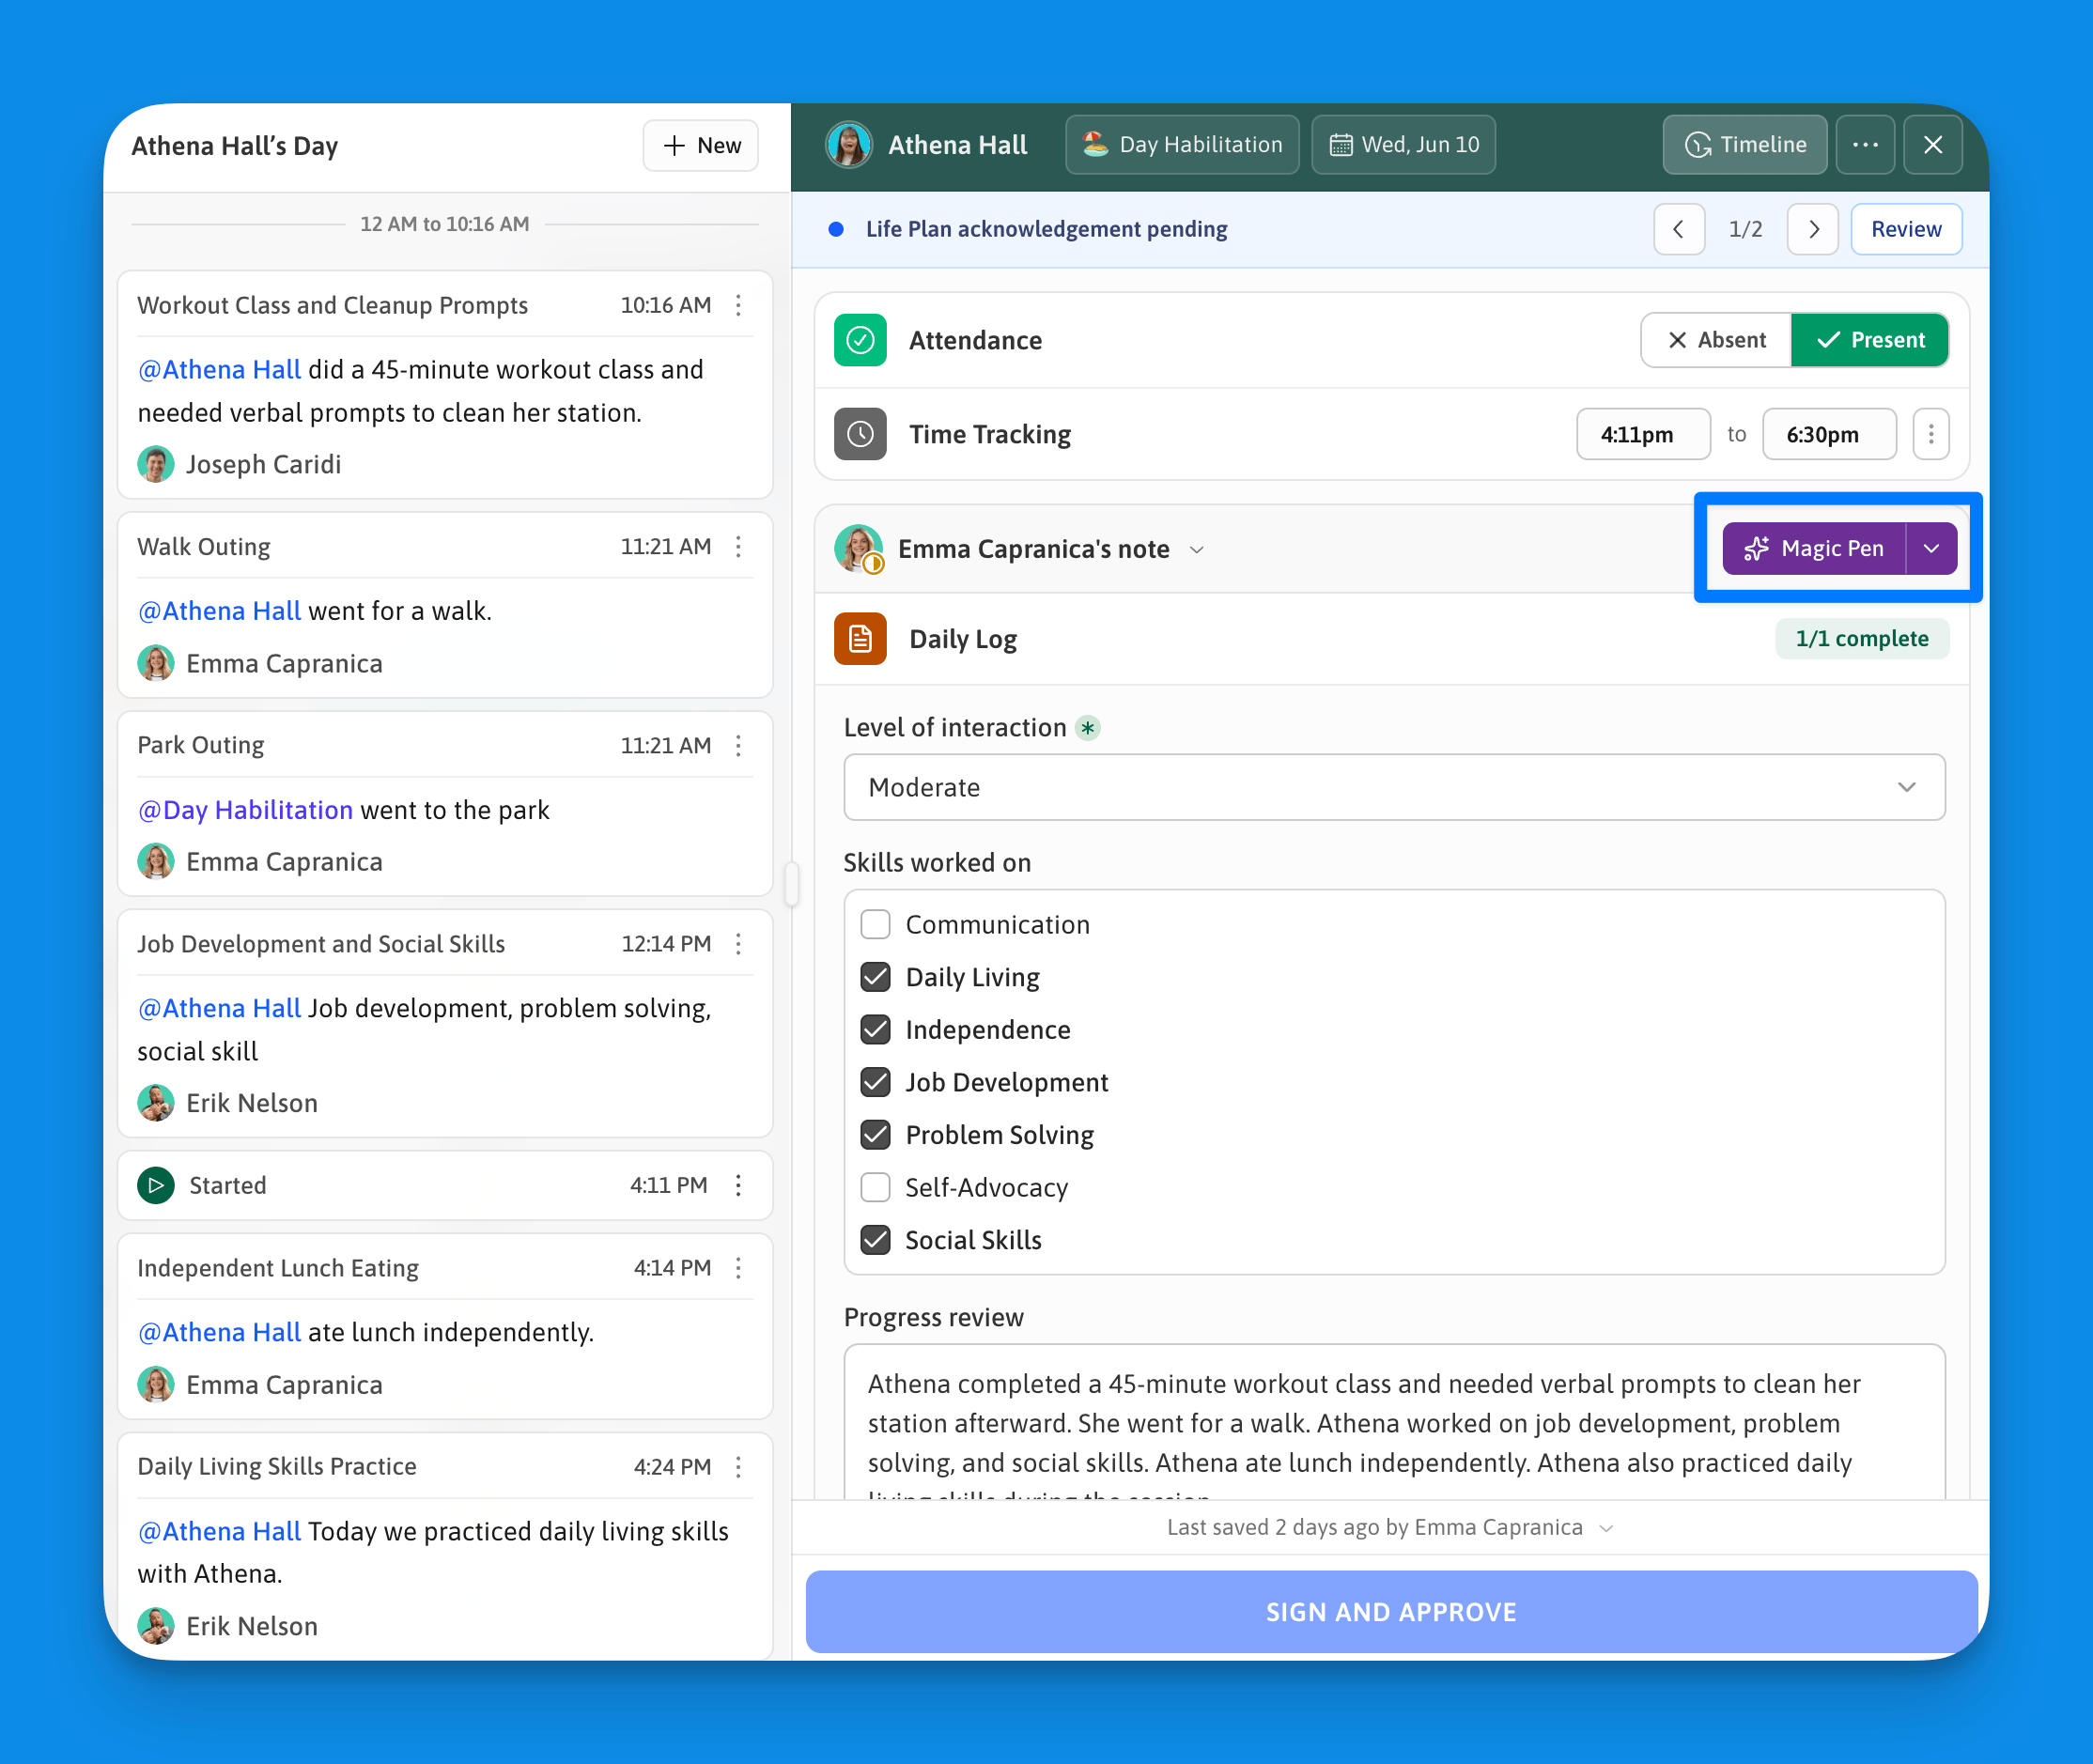Screen dimensions: 2093x1764
Task: Open kebab menu on Park Outing card
Action: (x=739, y=745)
